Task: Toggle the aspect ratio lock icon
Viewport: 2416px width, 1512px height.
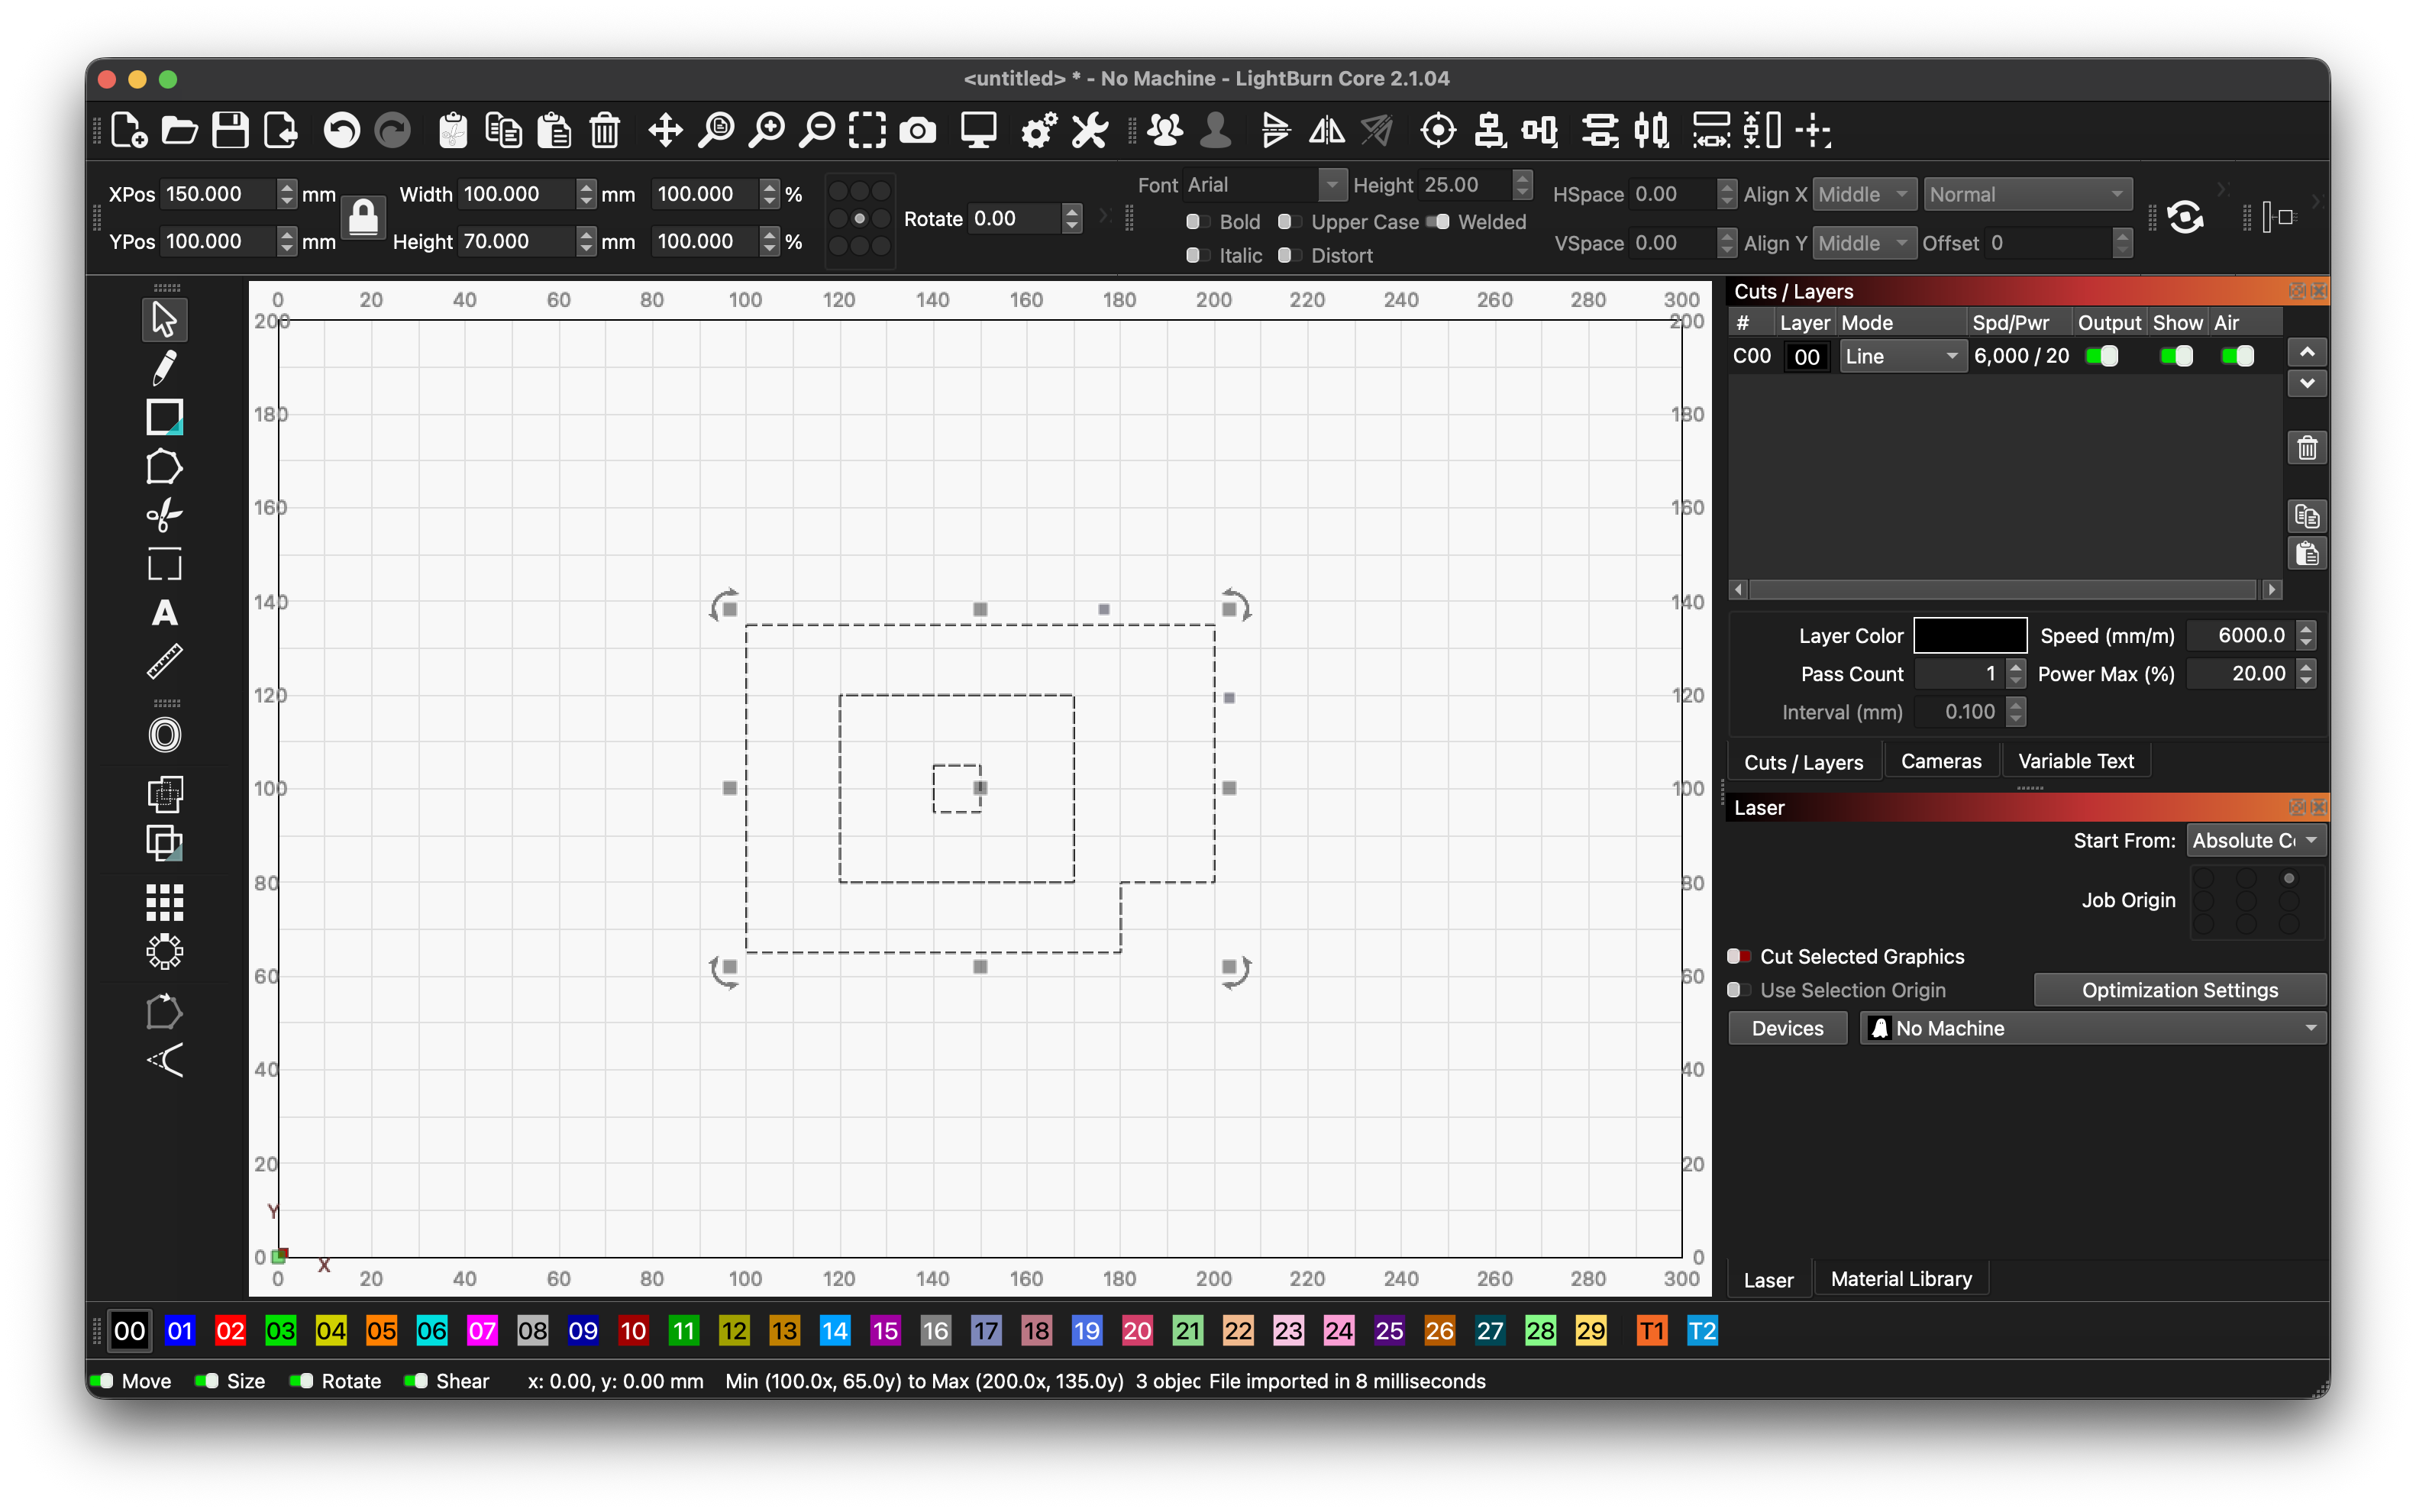Action: click(363, 217)
